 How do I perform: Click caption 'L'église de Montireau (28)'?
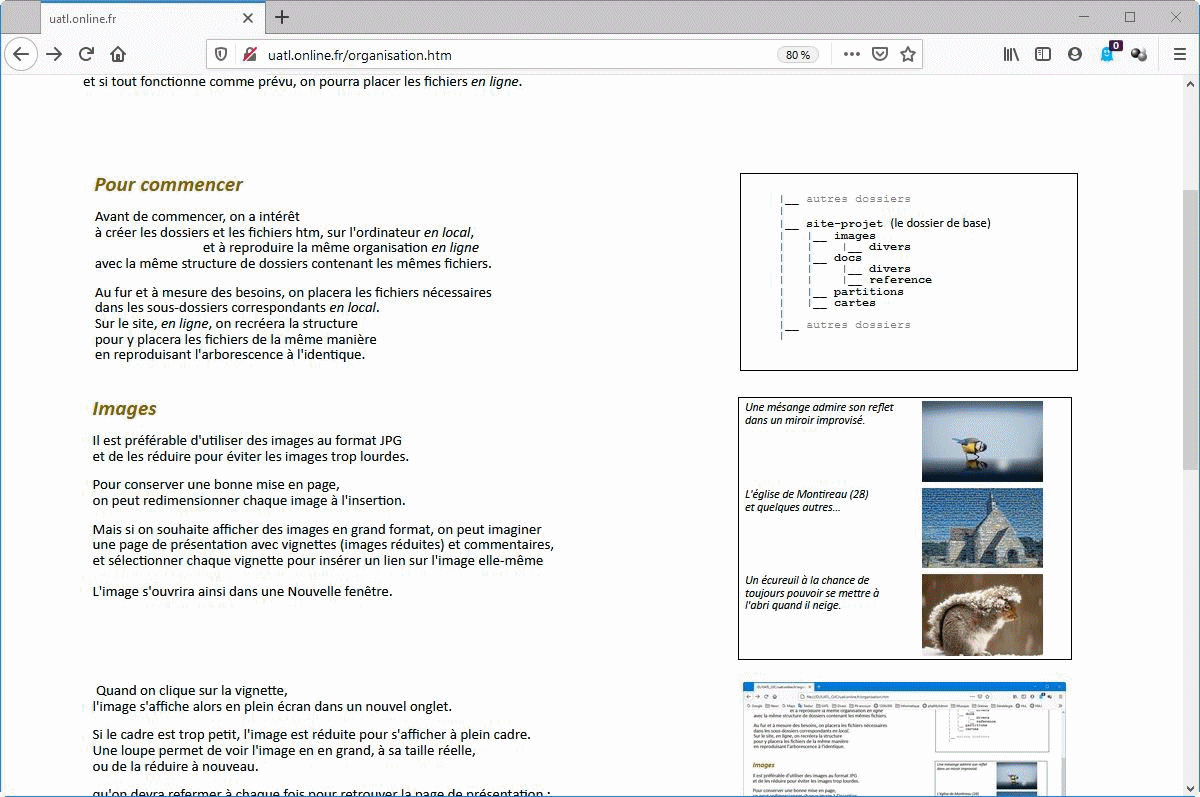(807, 494)
